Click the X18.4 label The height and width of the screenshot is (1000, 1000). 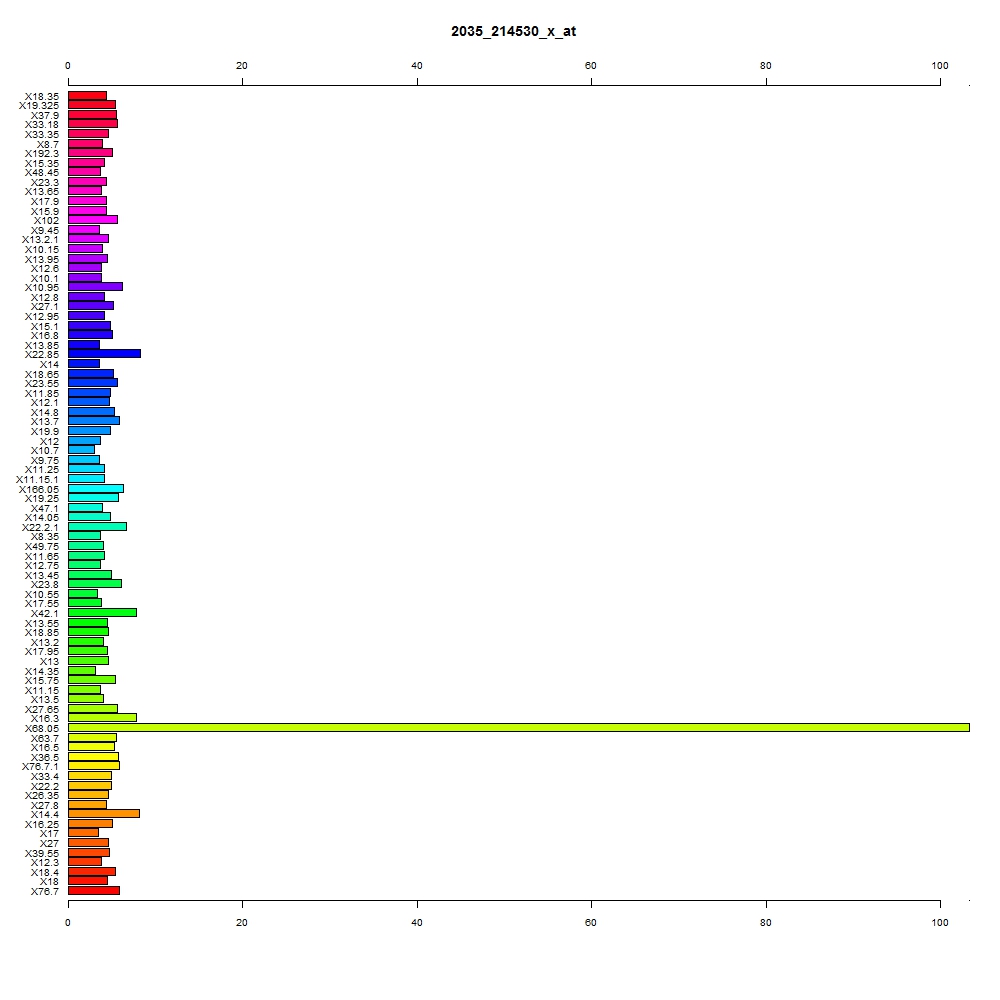pyautogui.click(x=45, y=872)
